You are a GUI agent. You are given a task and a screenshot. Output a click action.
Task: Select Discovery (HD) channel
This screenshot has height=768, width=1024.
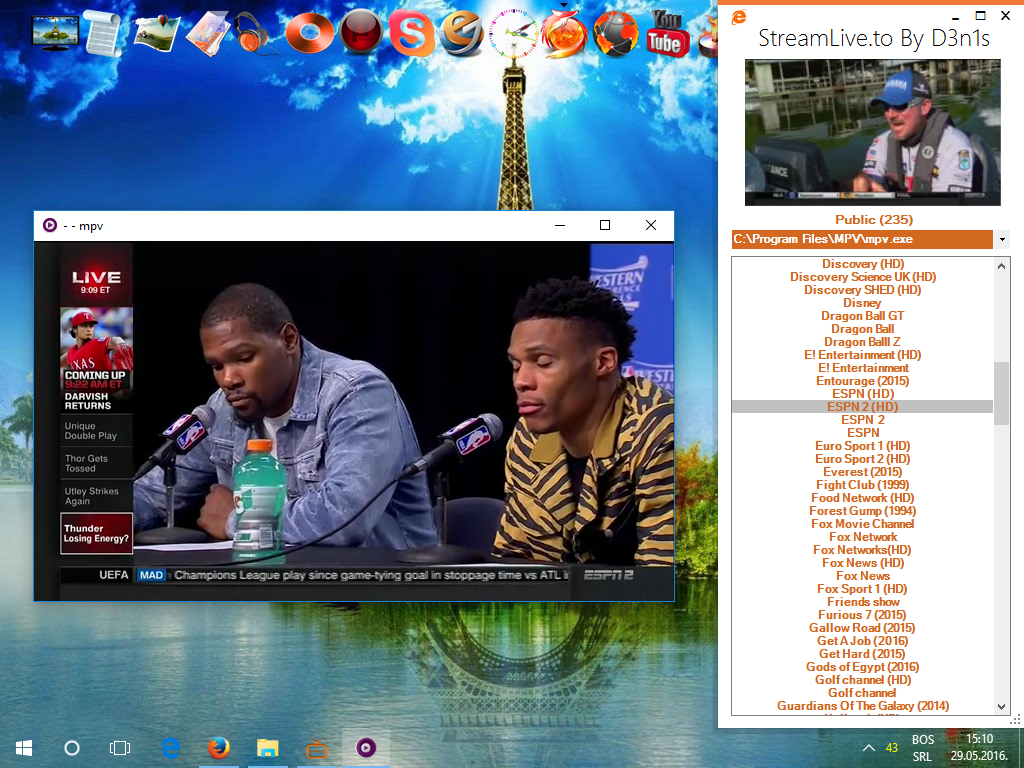[863, 264]
